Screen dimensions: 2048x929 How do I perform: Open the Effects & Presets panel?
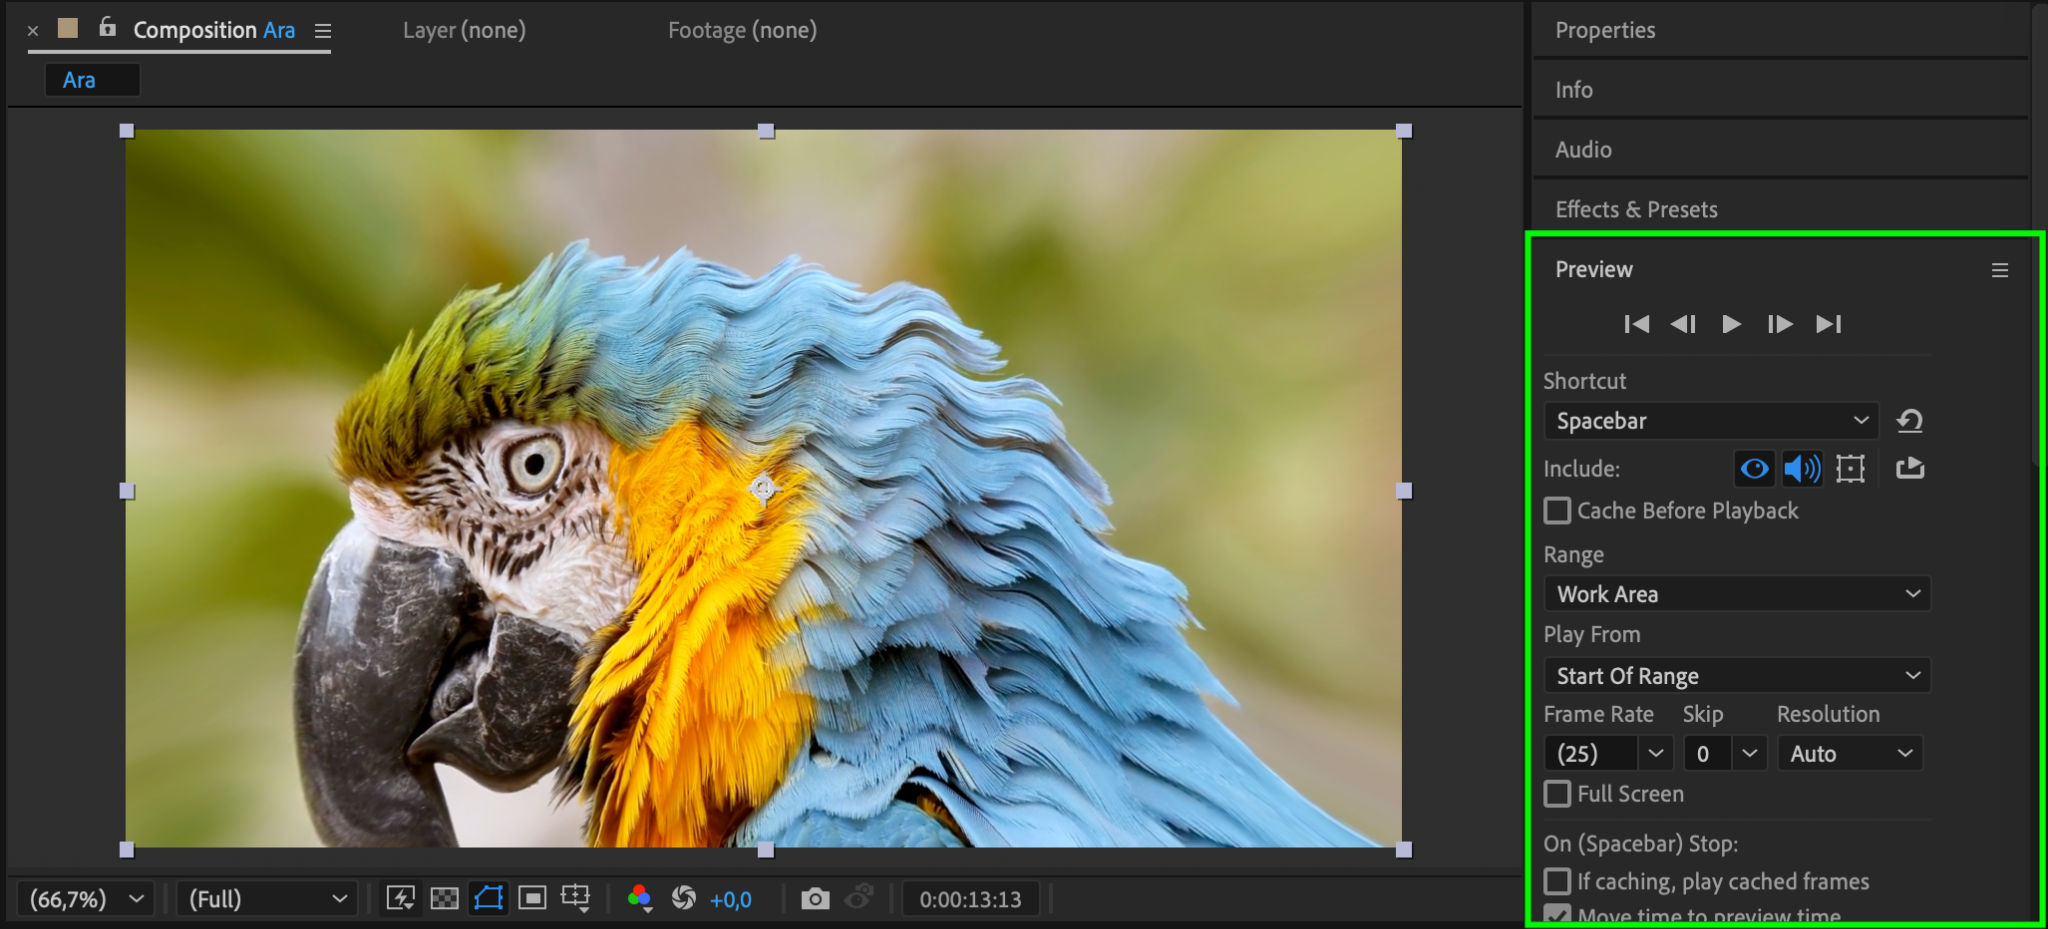point(1636,209)
